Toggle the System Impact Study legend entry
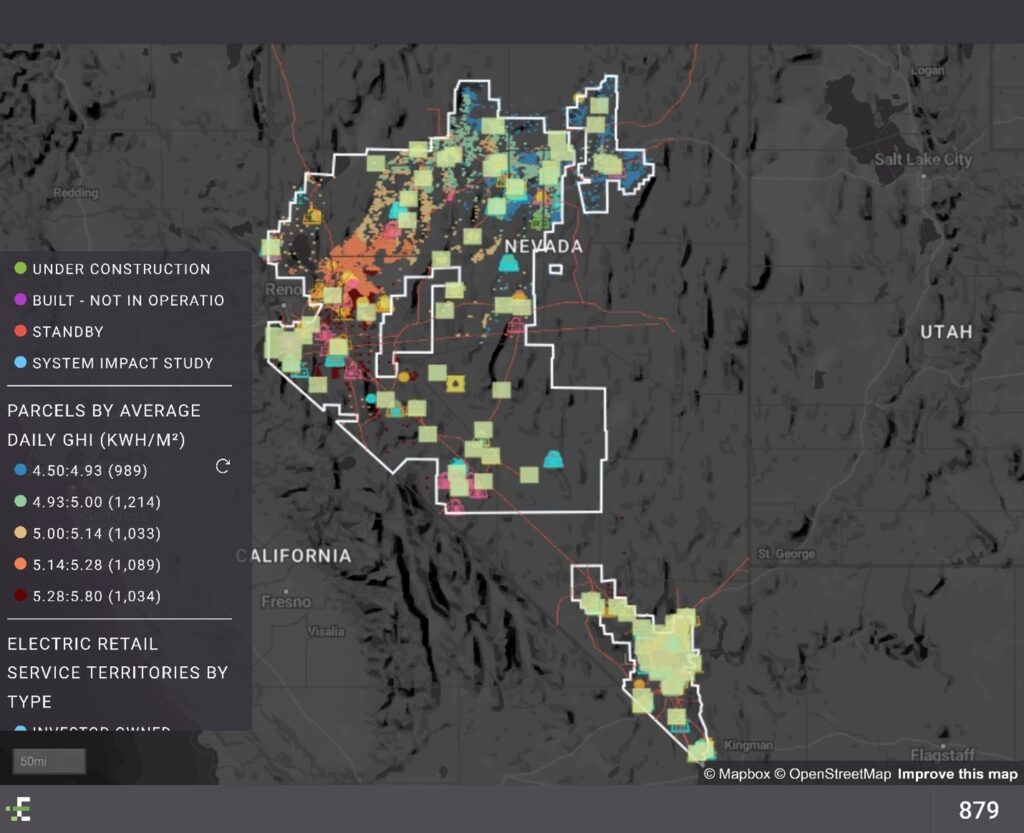 coord(123,363)
